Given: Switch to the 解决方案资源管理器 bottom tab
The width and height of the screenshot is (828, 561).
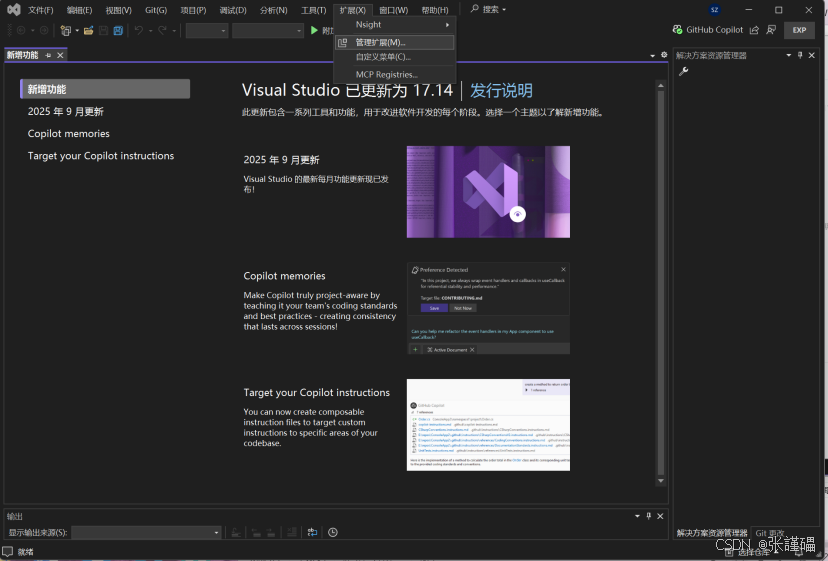Looking at the screenshot, I should pos(712,533).
